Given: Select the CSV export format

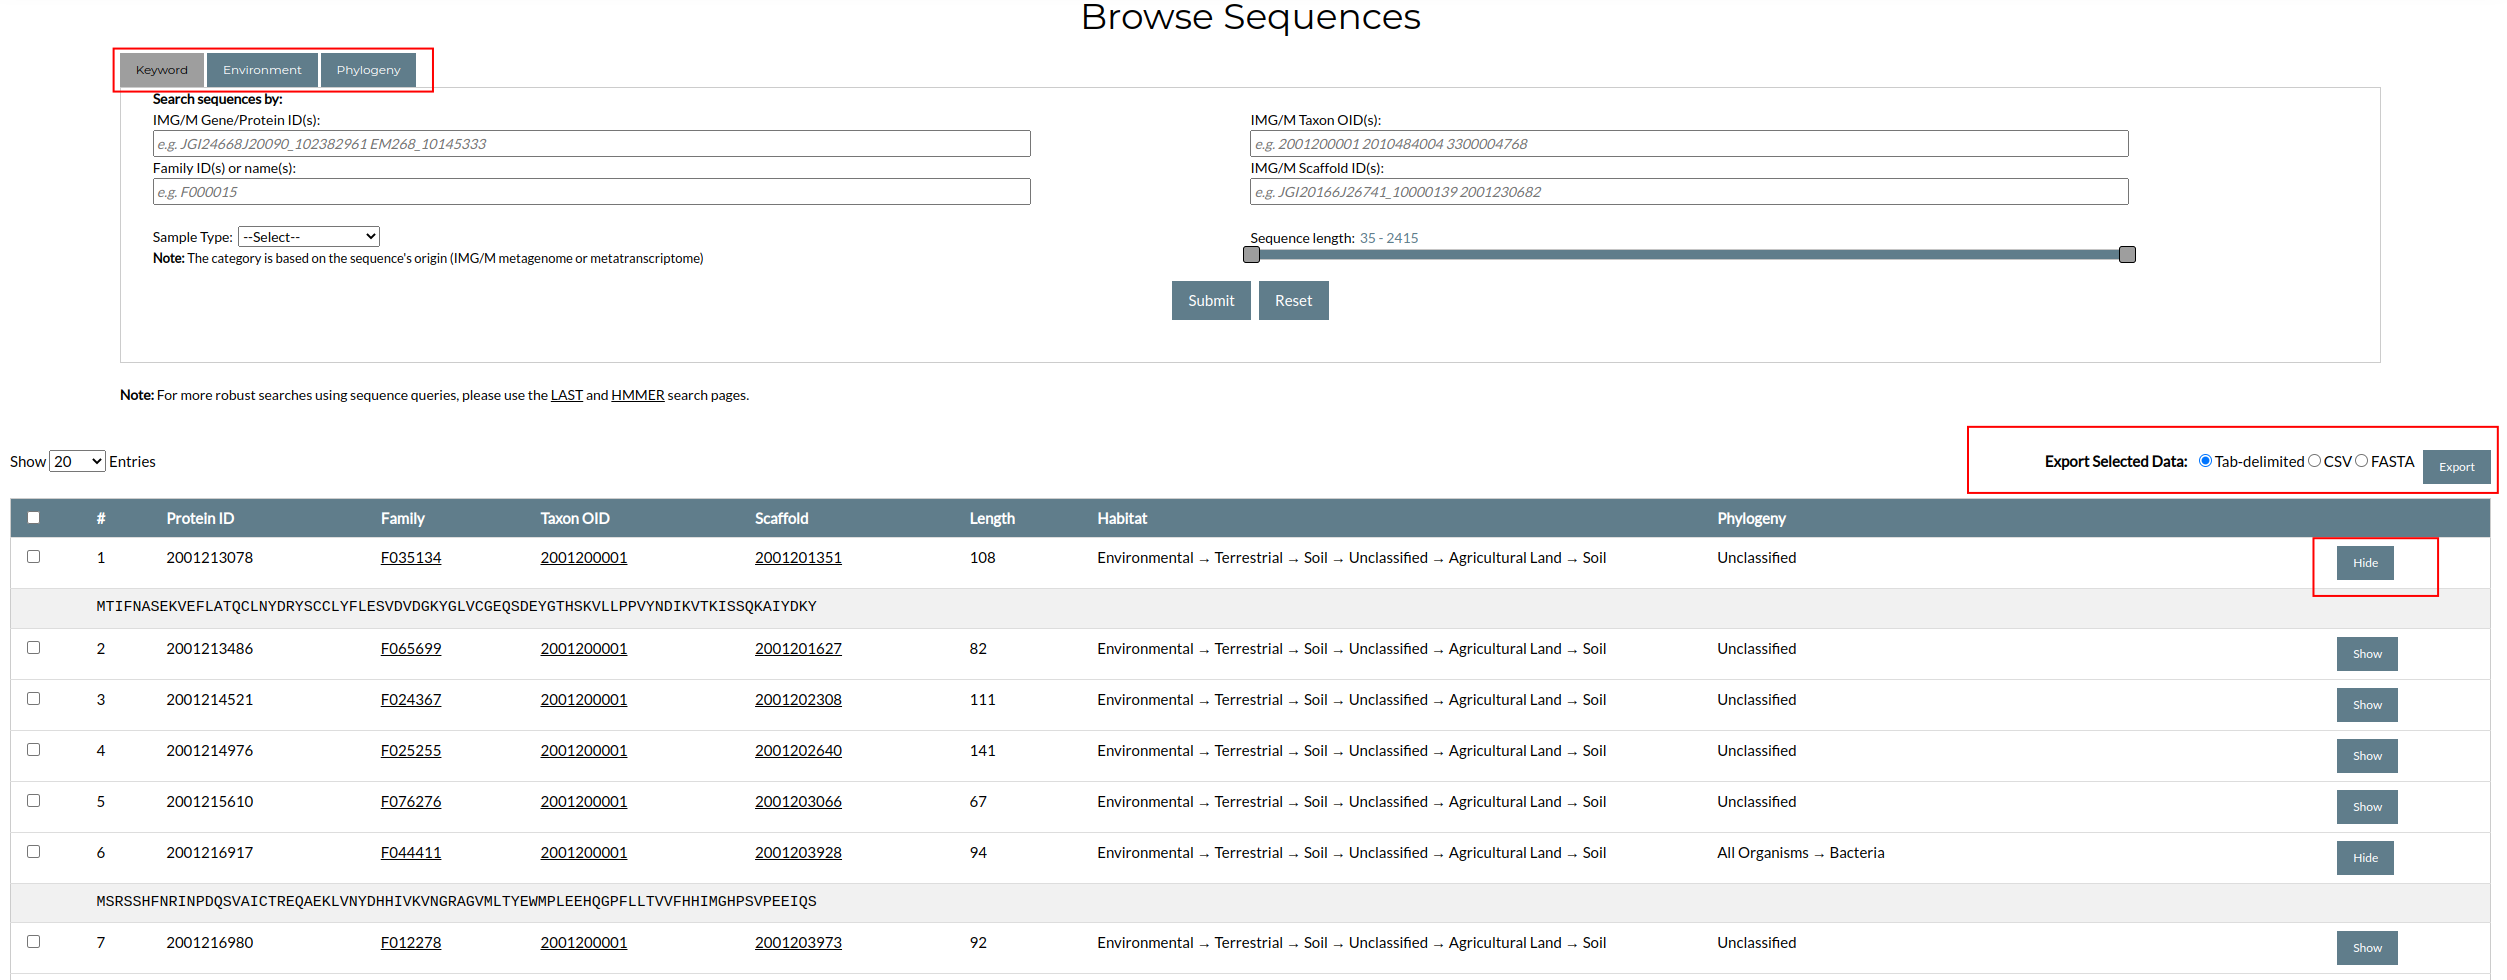Looking at the screenshot, I should pos(2314,461).
